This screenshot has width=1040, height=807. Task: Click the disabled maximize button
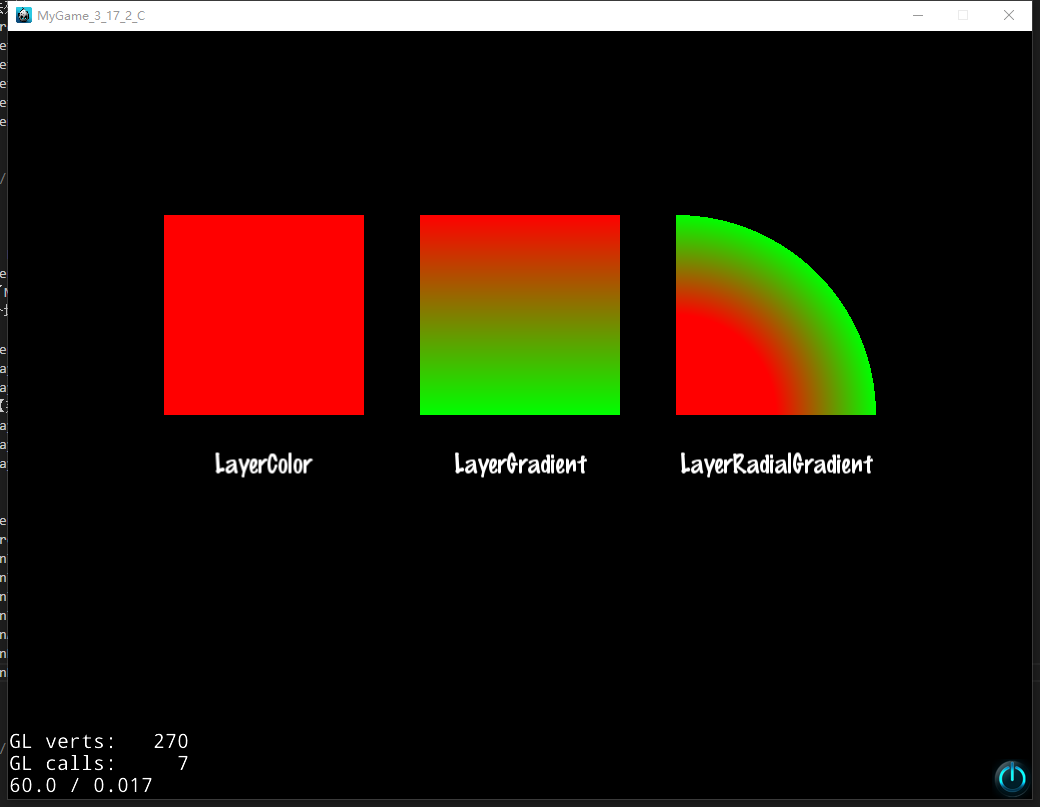coord(963,15)
